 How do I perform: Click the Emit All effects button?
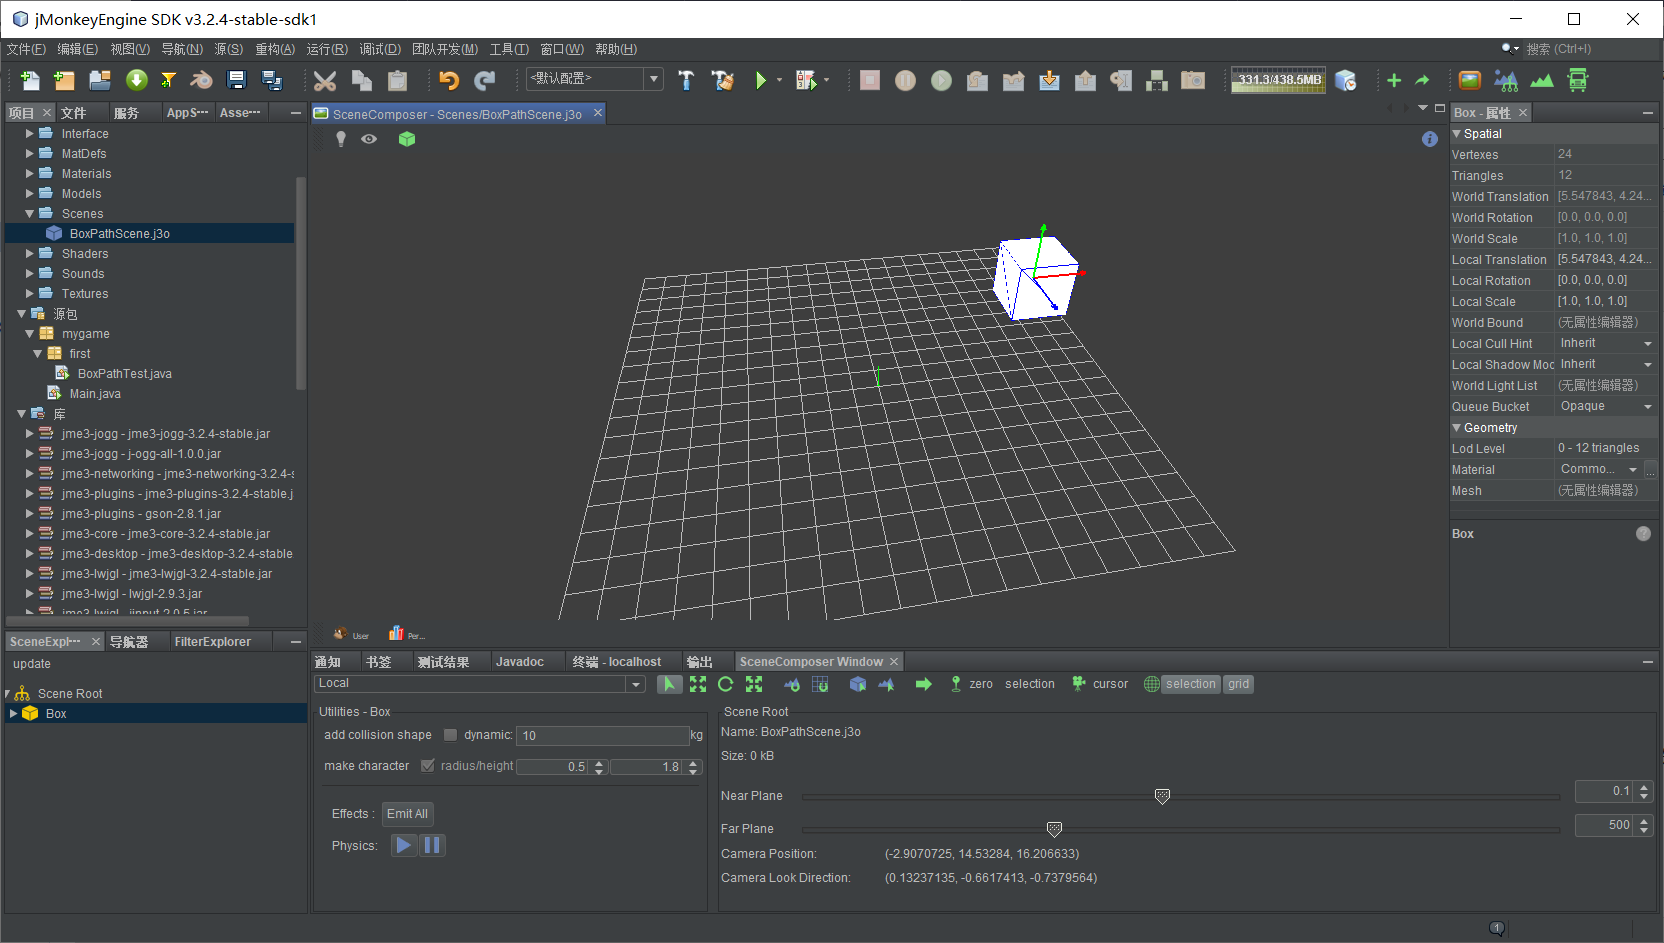[x=407, y=814]
